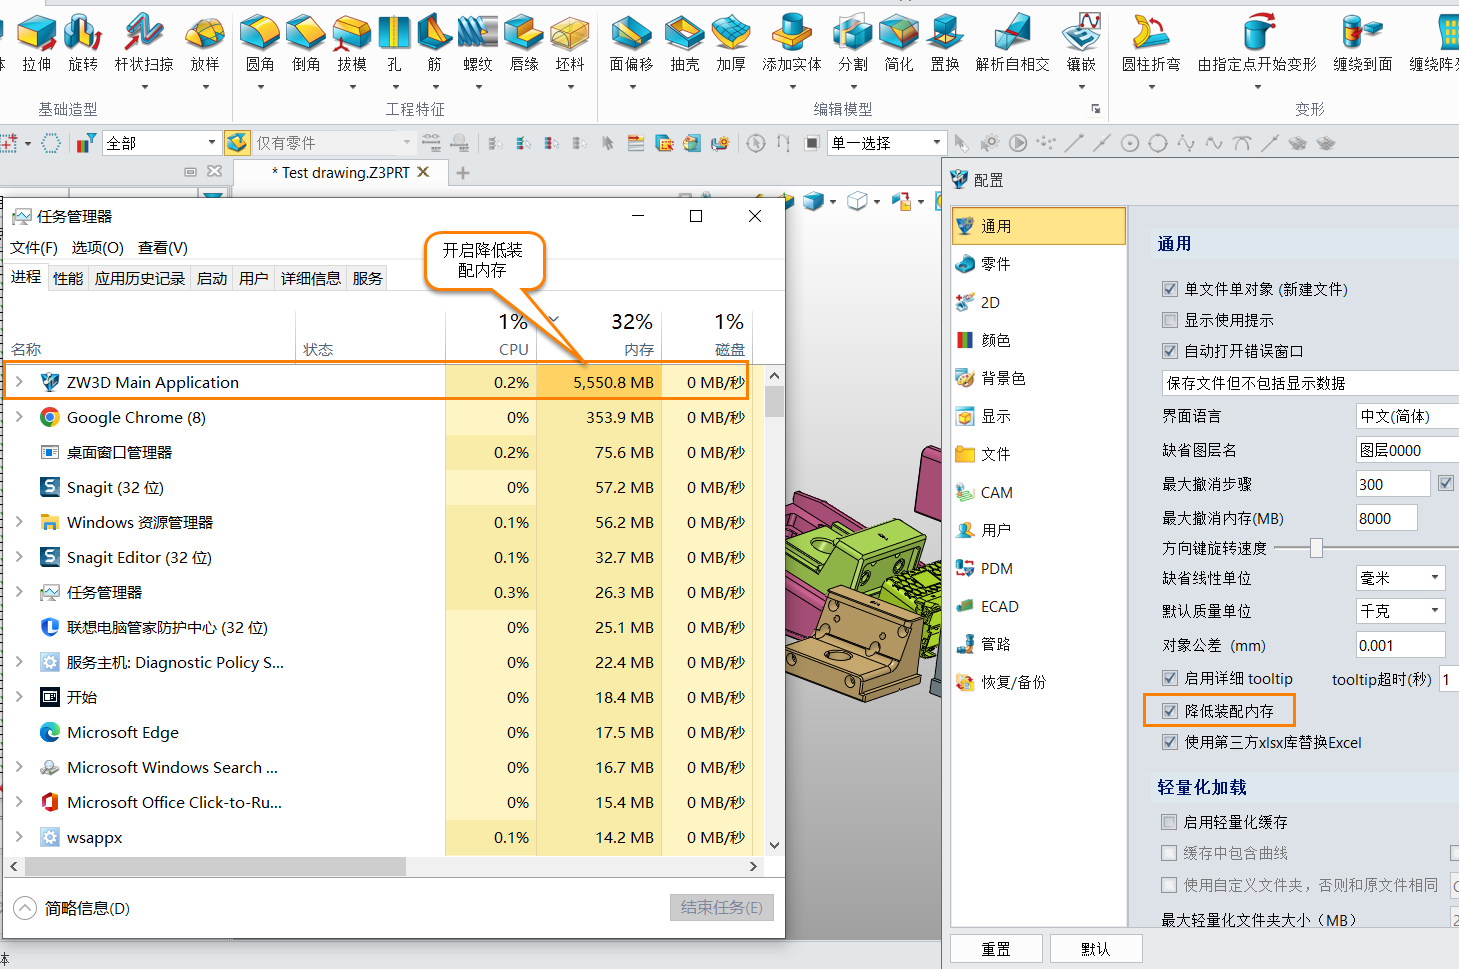1459x969 pixels.
Task: Check 使用自定义文件夹 option
Action: [1169, 885]
